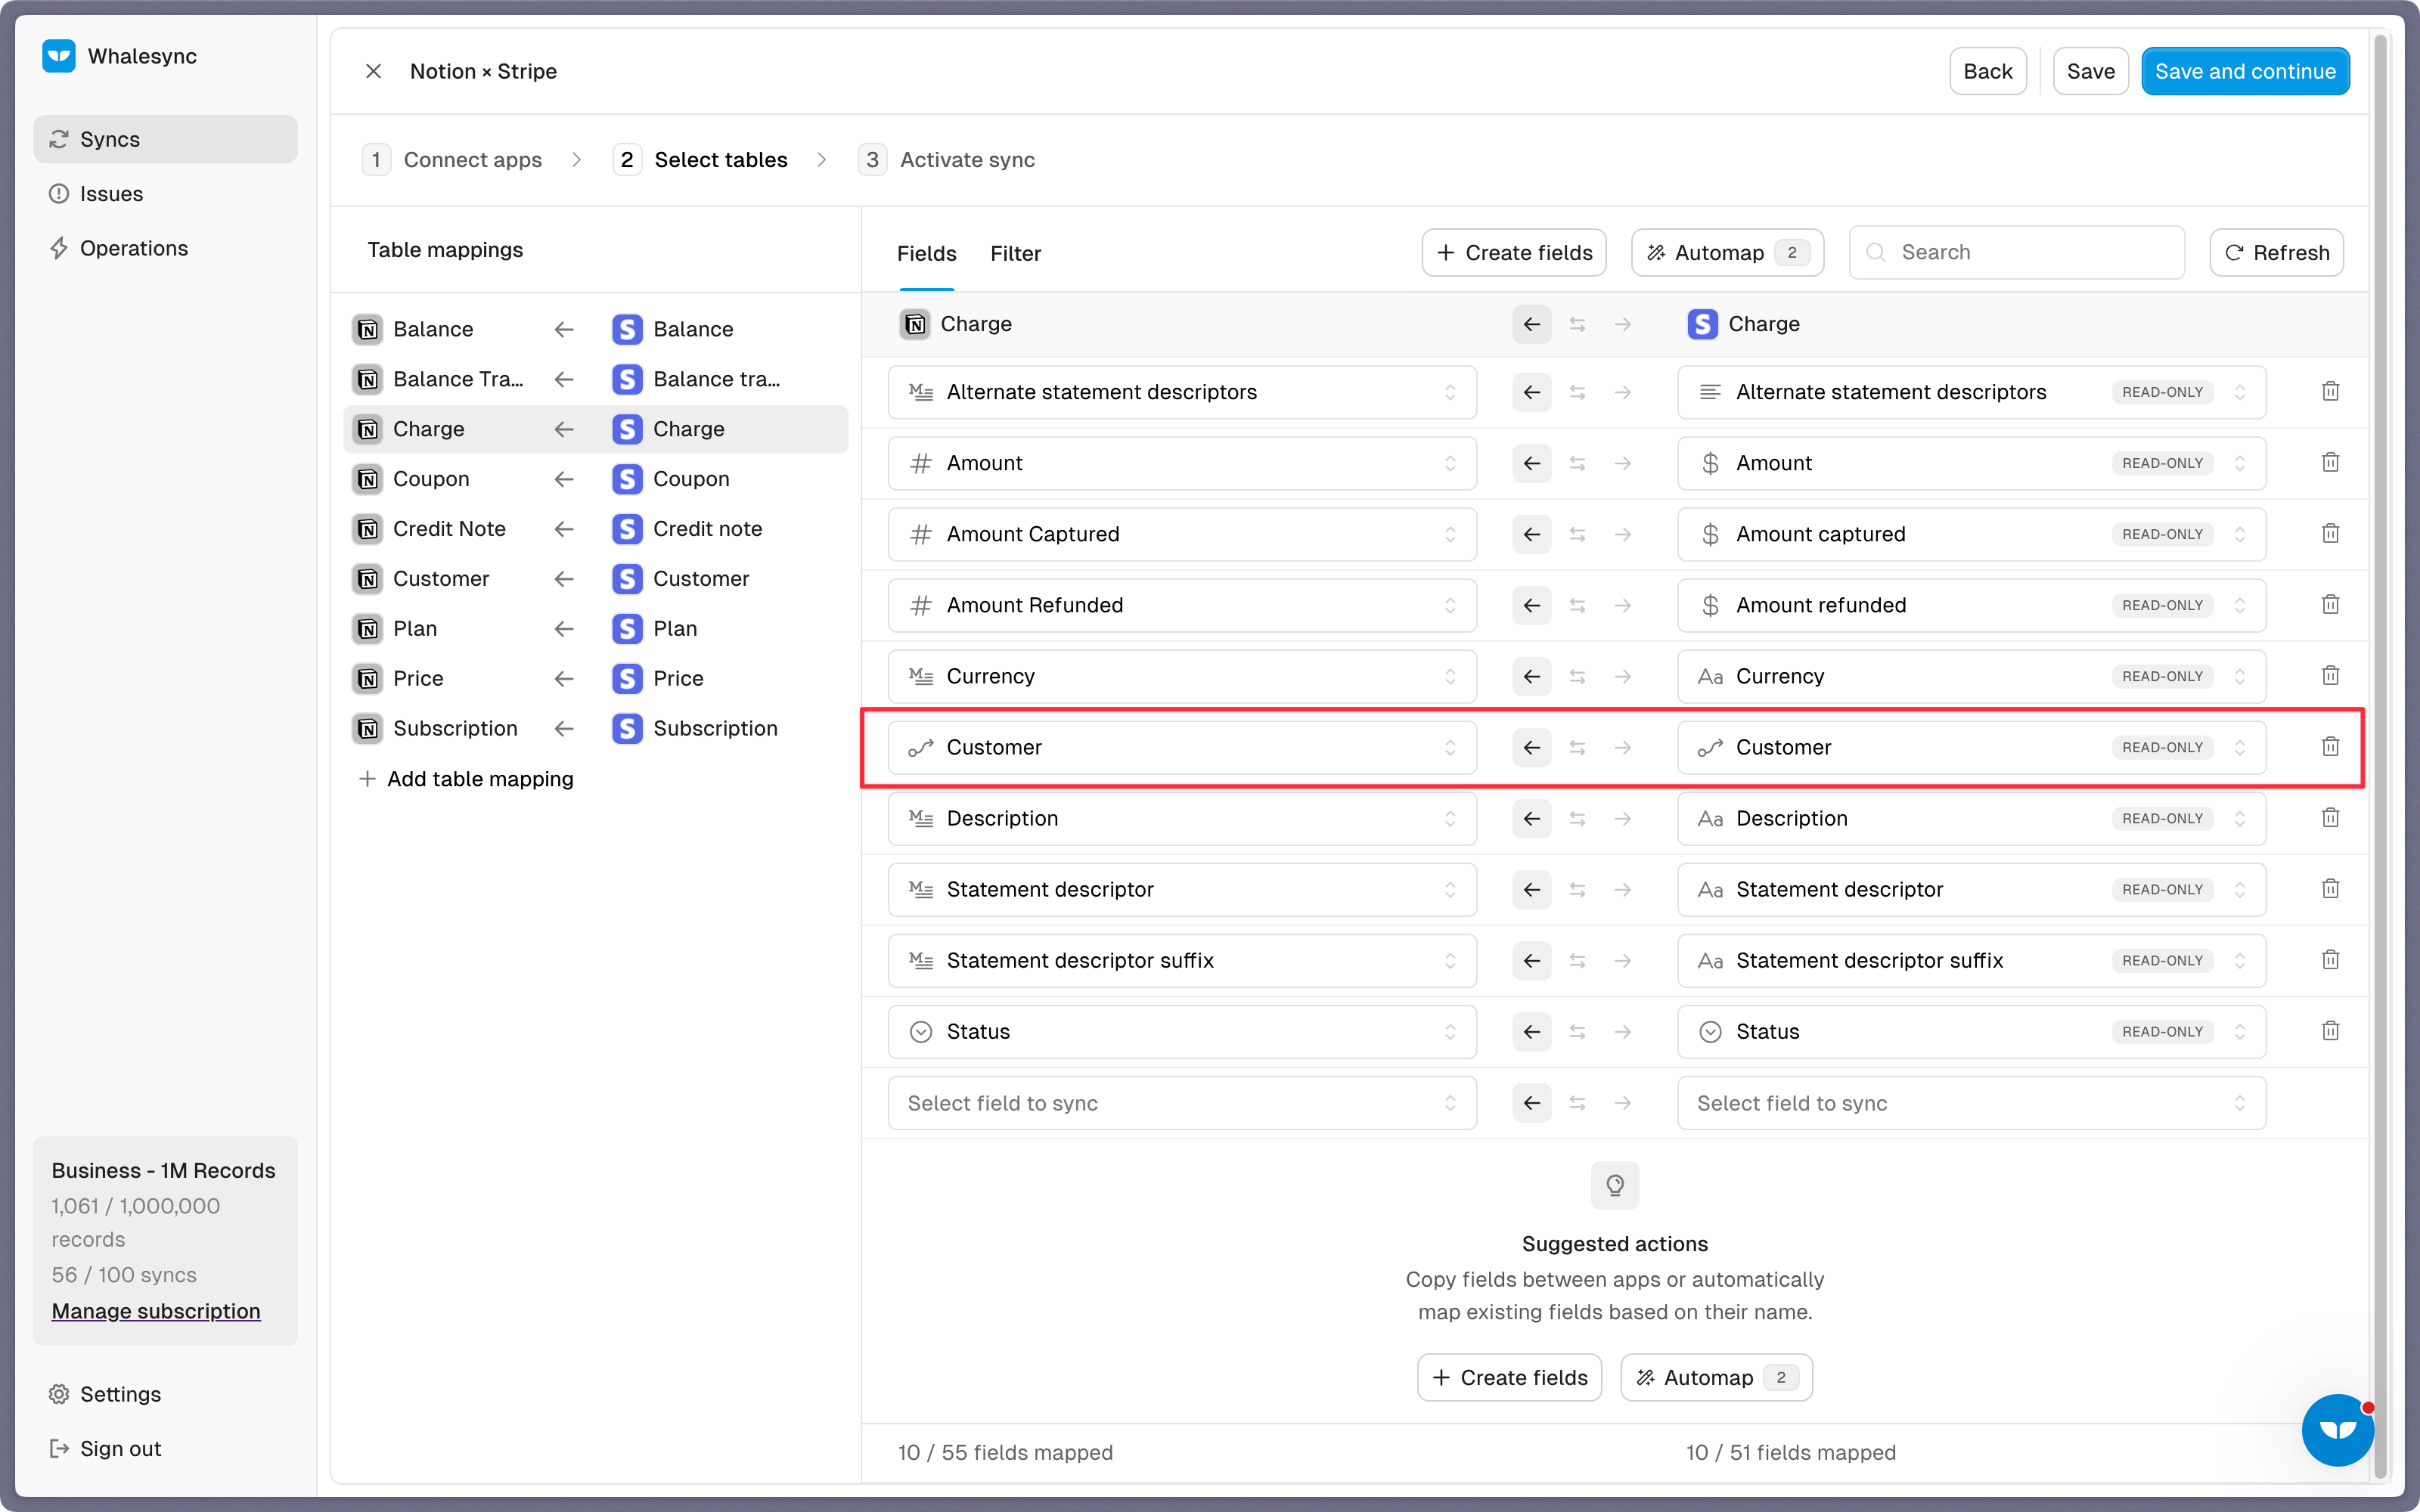Set Statement descriptor row to two-way sync
The width and height of the screenshot is (2420, 1512).
1577,889
